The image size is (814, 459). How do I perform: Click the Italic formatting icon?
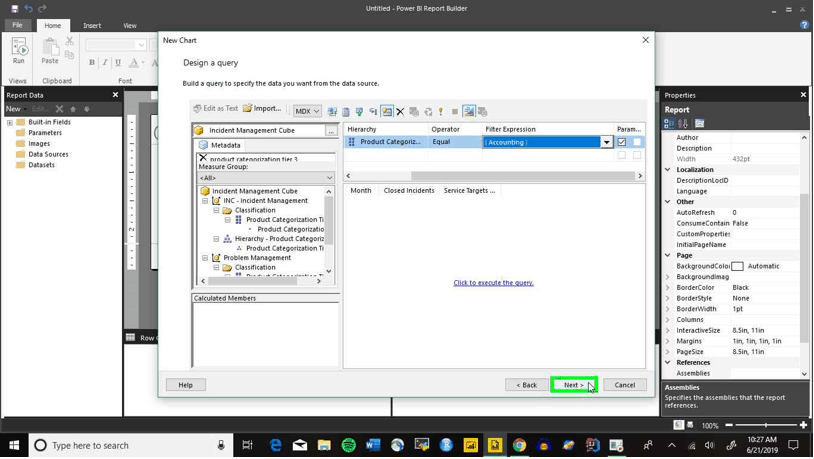[x=105, y=63]
